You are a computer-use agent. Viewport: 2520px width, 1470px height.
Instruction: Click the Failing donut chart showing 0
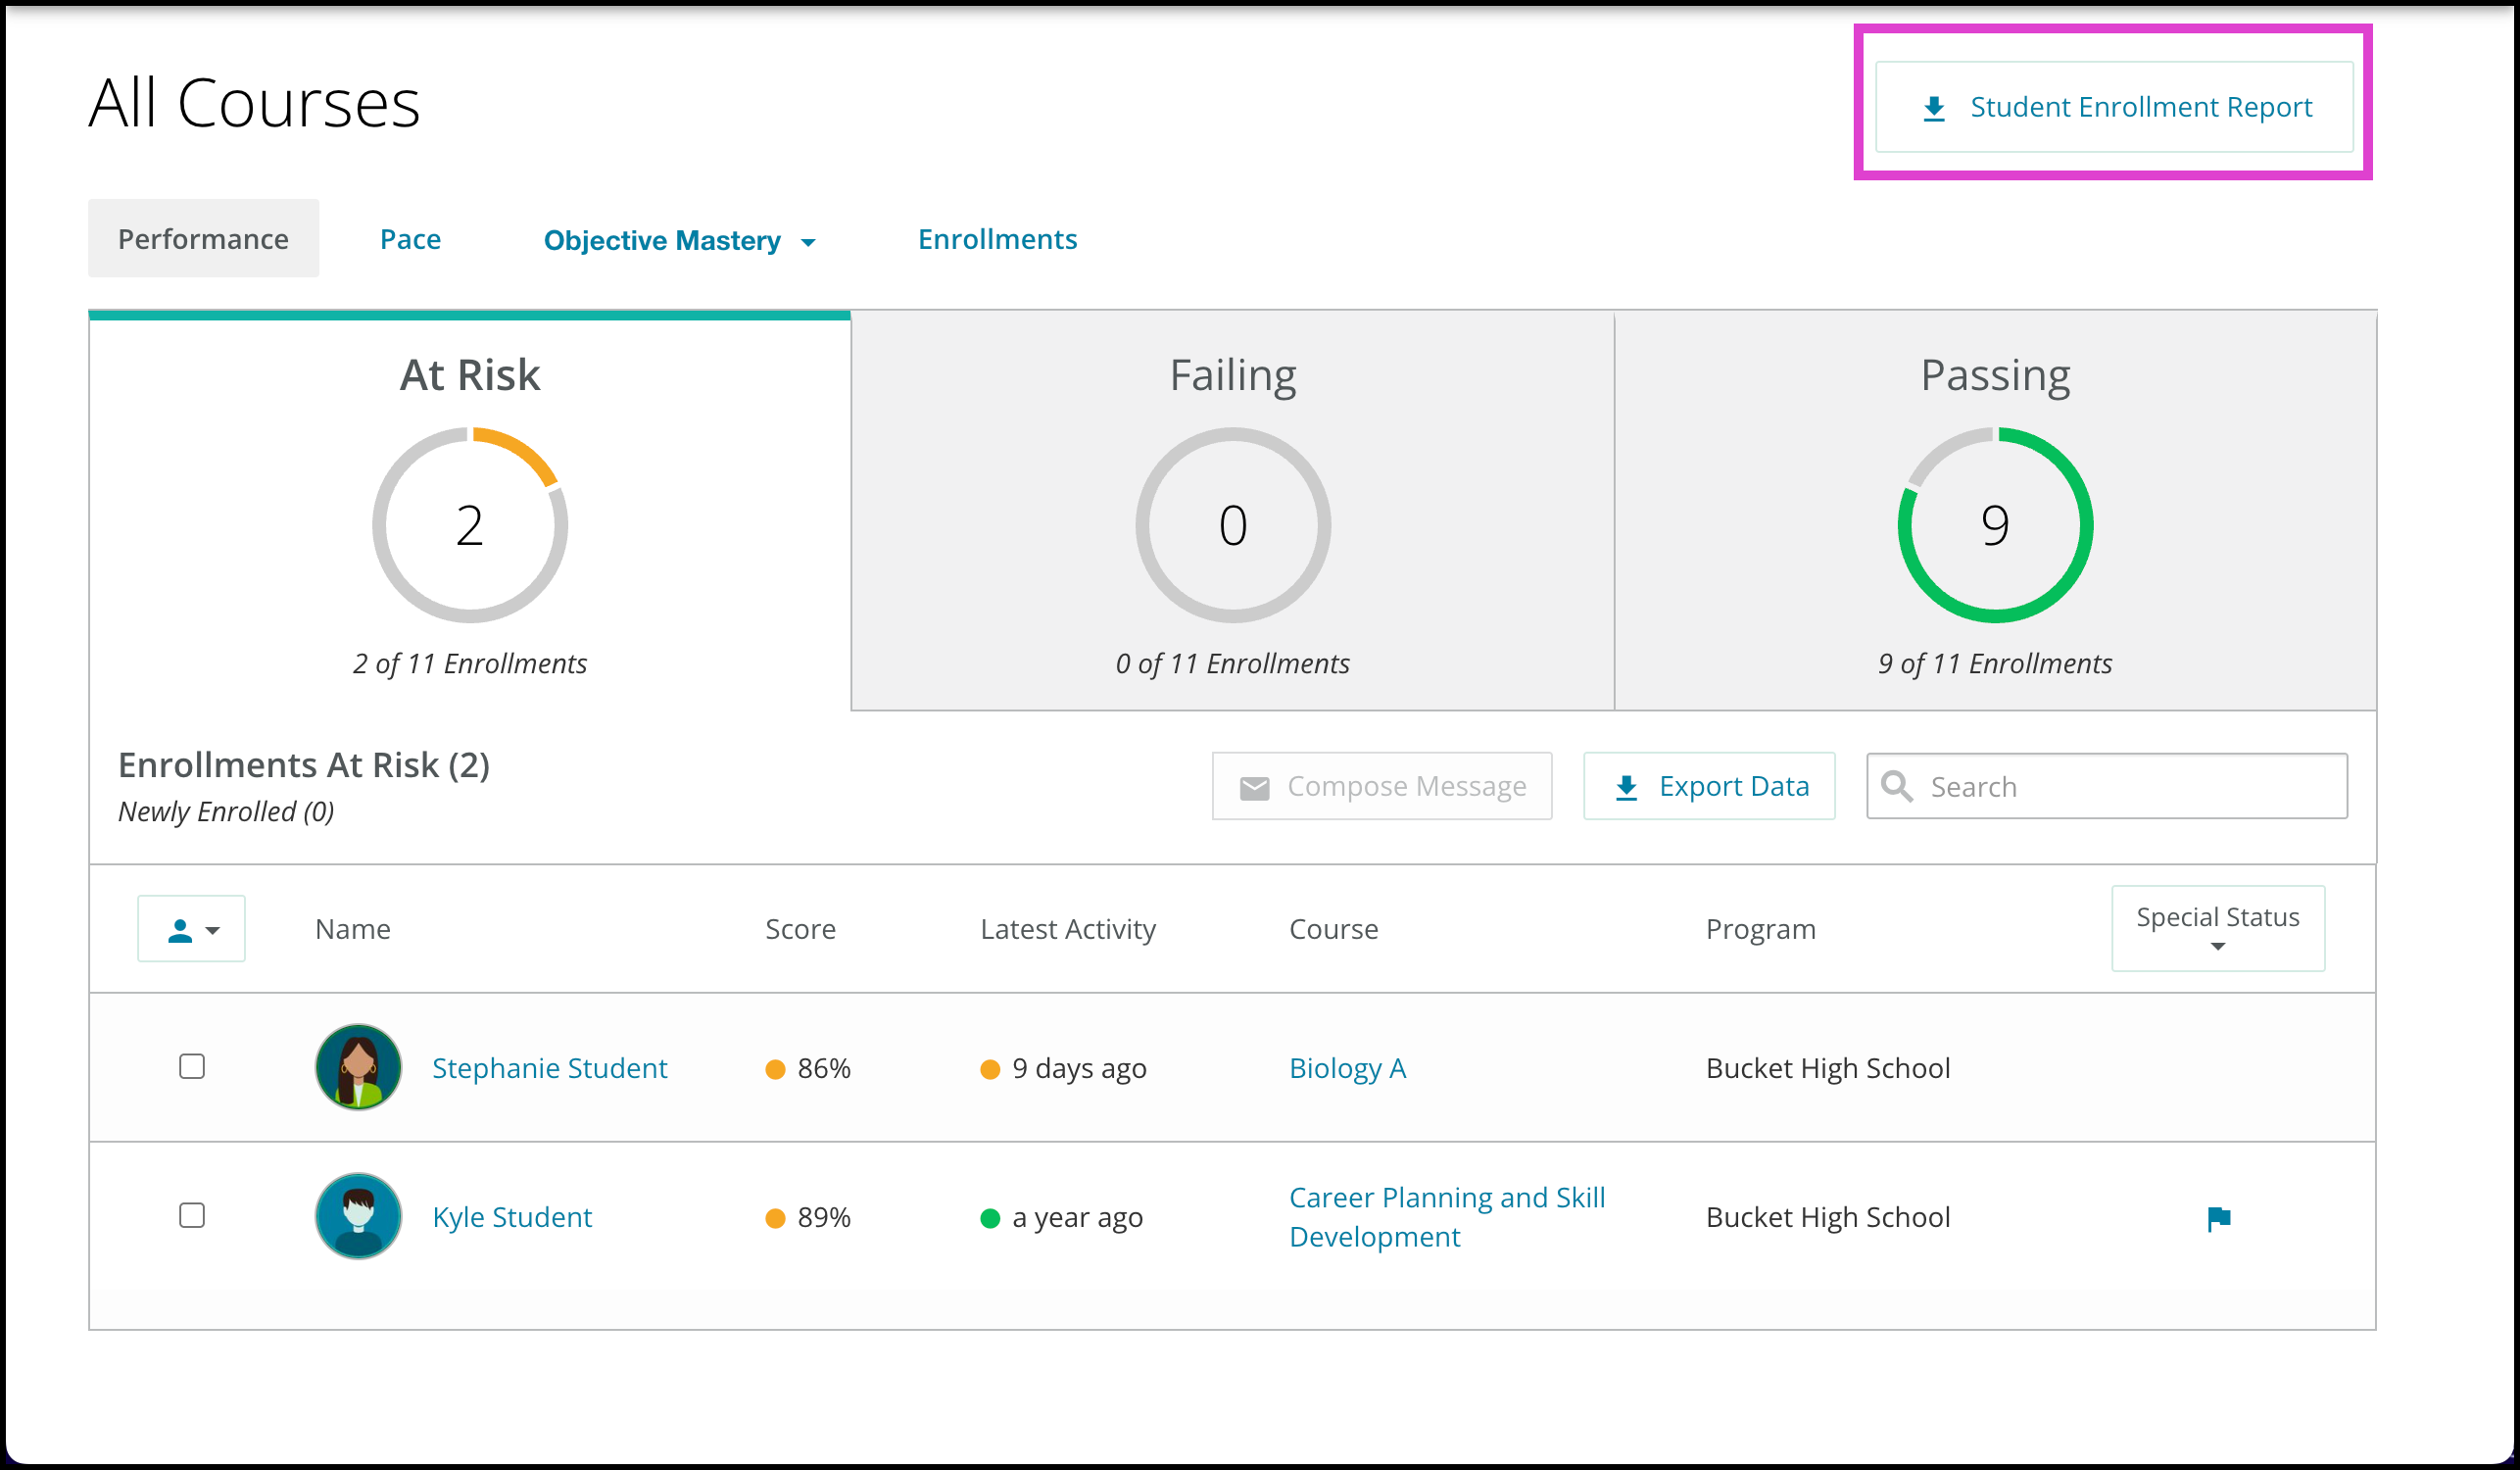[x=1233, y=525]
